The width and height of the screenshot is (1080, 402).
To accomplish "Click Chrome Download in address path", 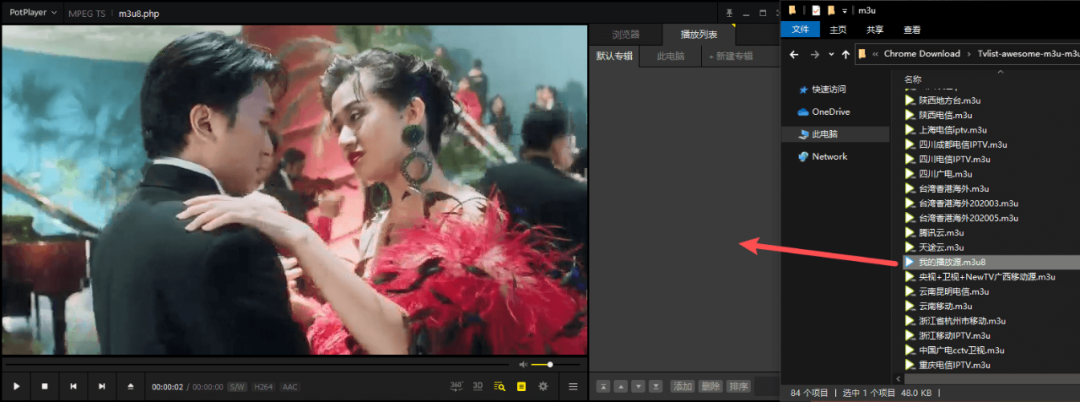I will click(x=922, y=54).
